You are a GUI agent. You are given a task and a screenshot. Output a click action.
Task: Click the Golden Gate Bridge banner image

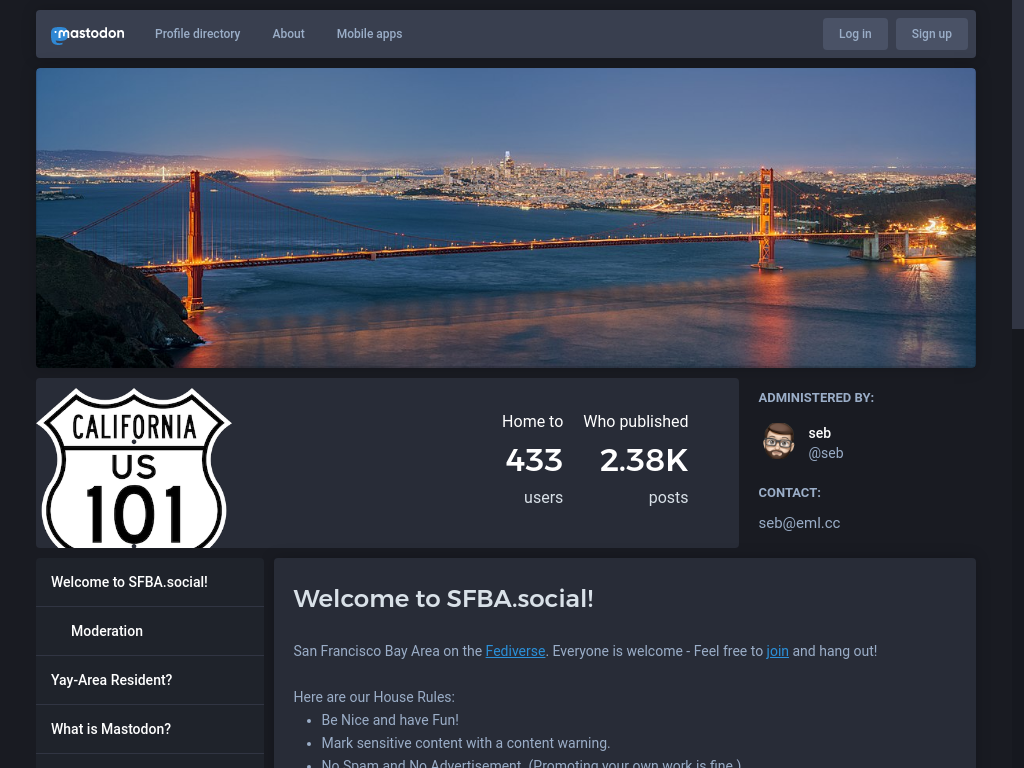pyautogui.click(x=505, y=218)
